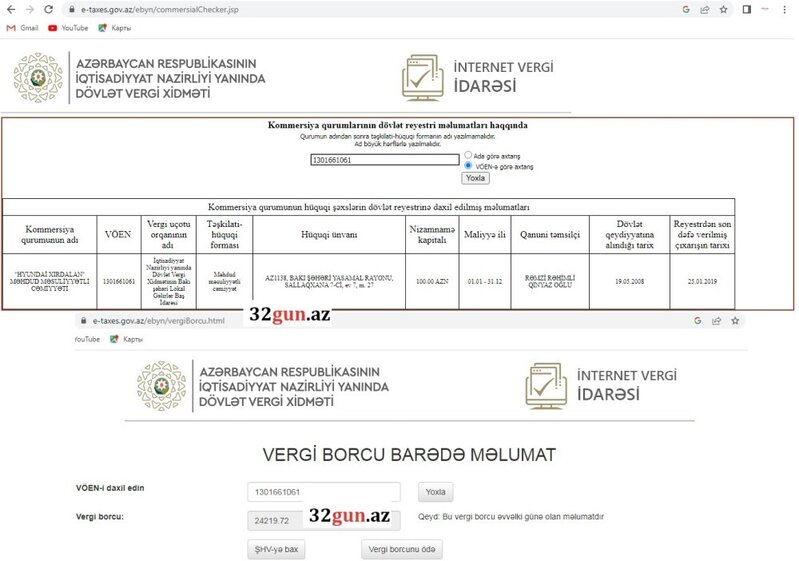
Task: Click 'Vergi uçotu orqanının adı' column header
Action: pyautogui.click(x=168, y=234)
